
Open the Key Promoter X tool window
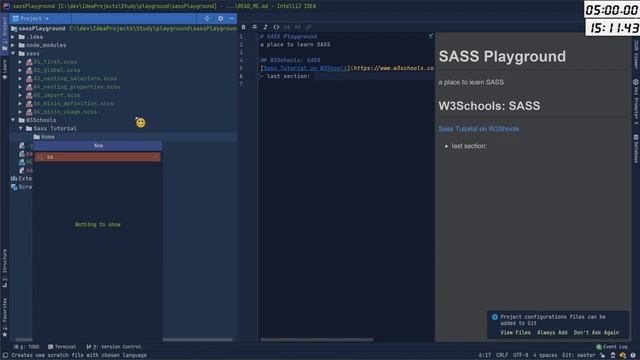coord(636,102)
